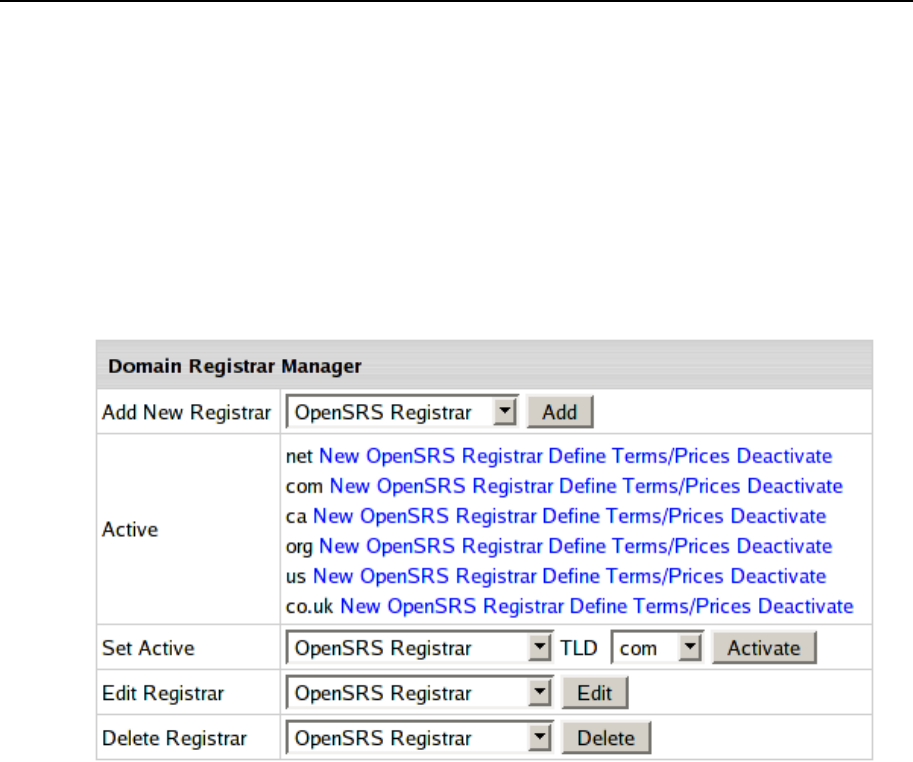
Task: Deactivate the com TLD registrar
Action: click(x=795, y=486)
